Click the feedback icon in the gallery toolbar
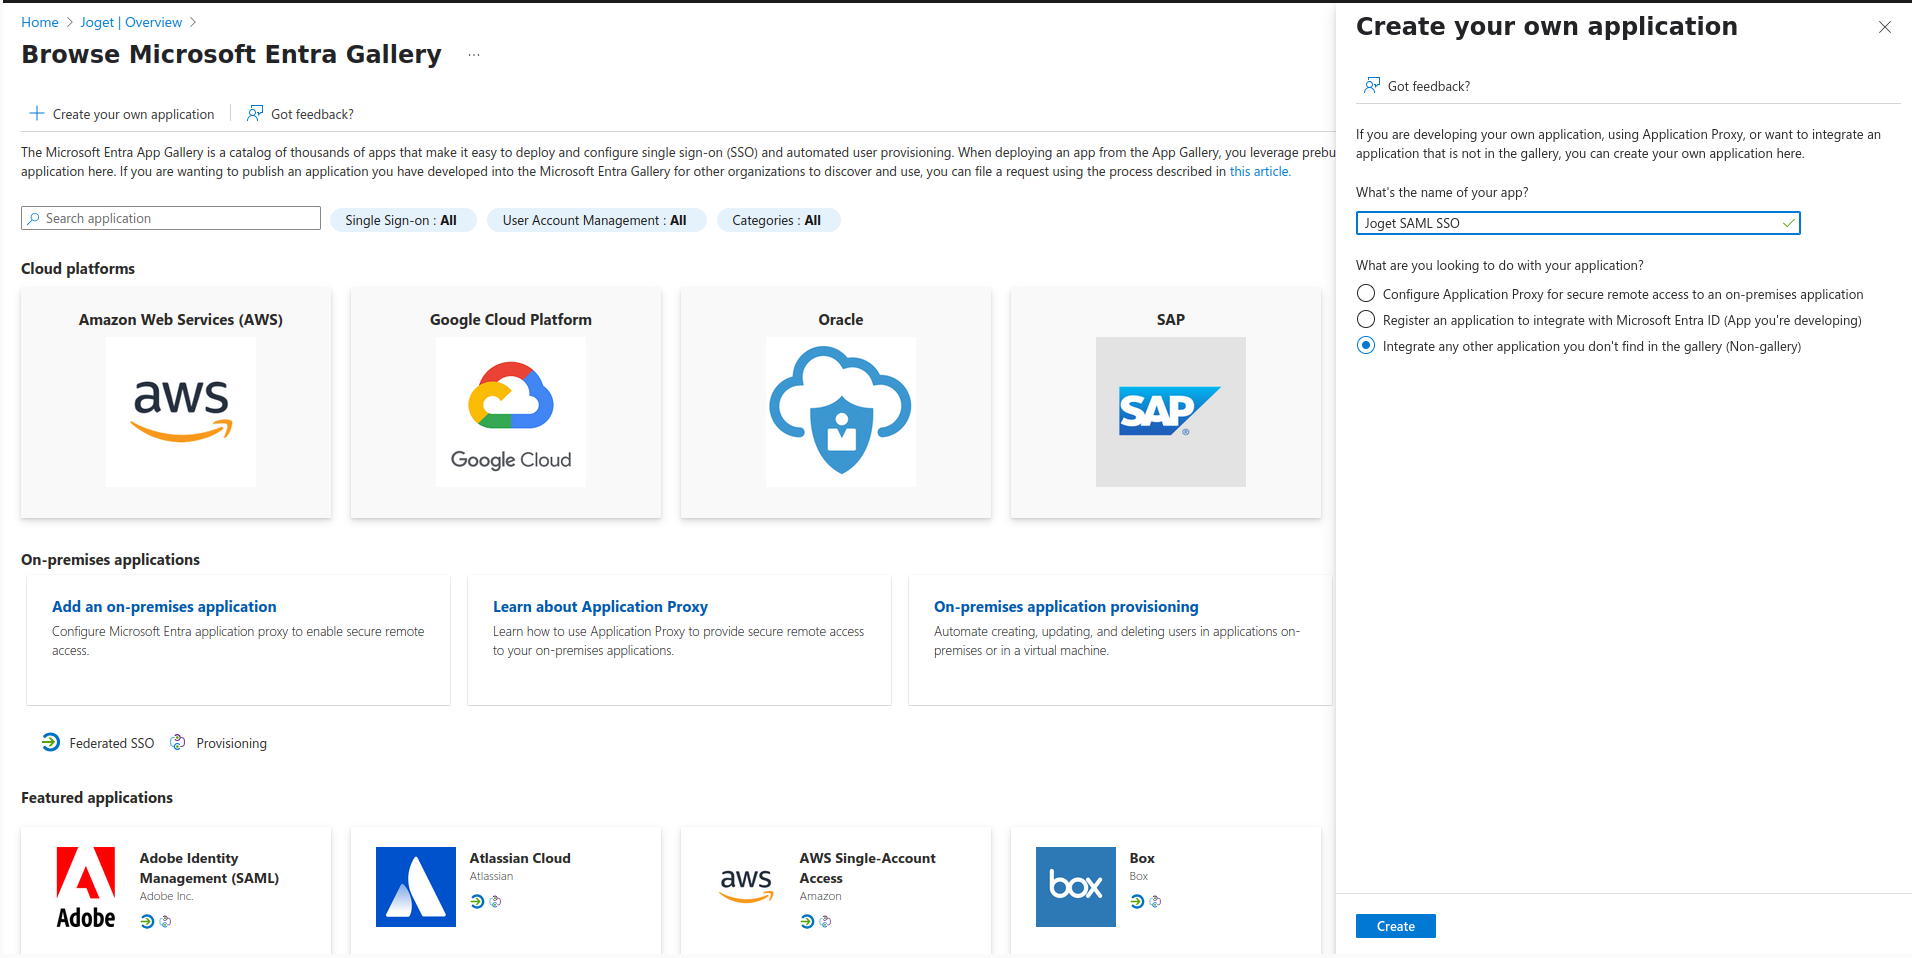 (x=256, y=114)
